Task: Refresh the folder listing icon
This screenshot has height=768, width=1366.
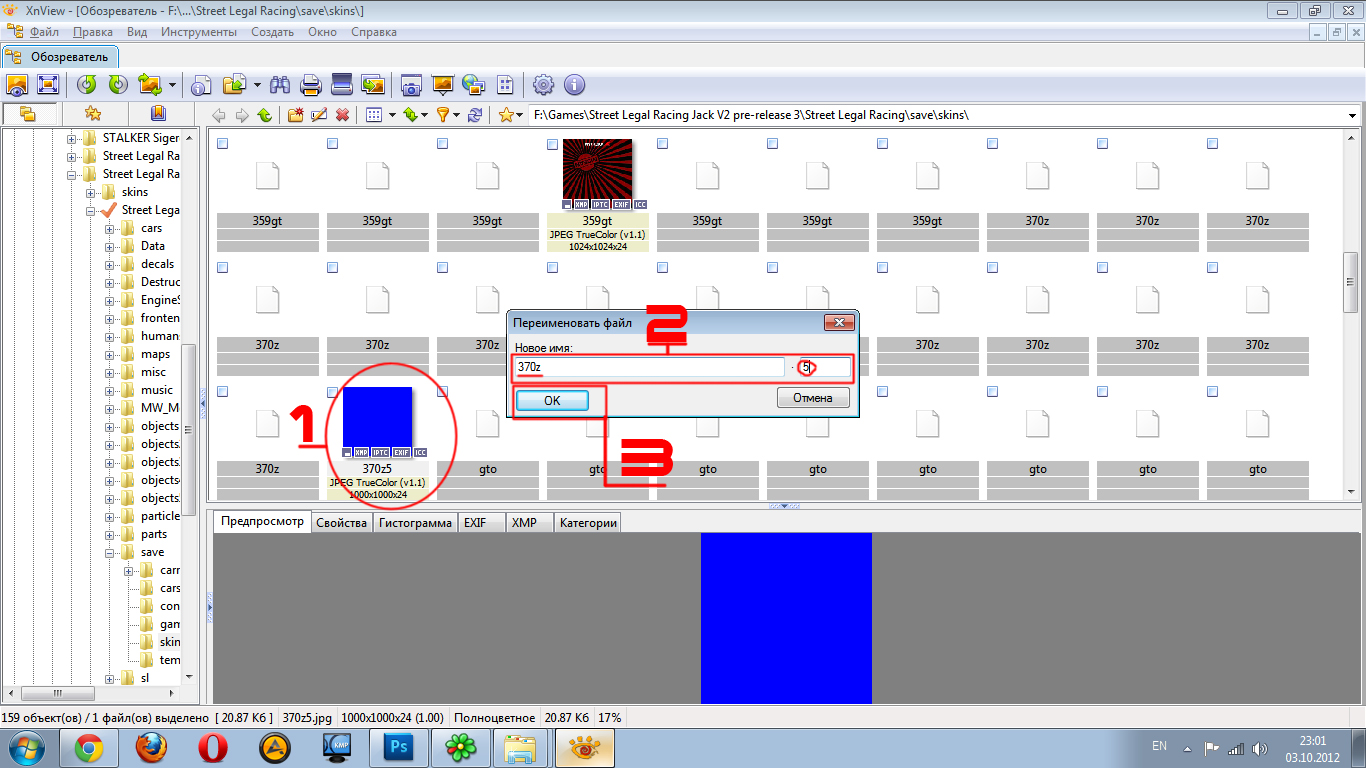Action: coord(475,115)
